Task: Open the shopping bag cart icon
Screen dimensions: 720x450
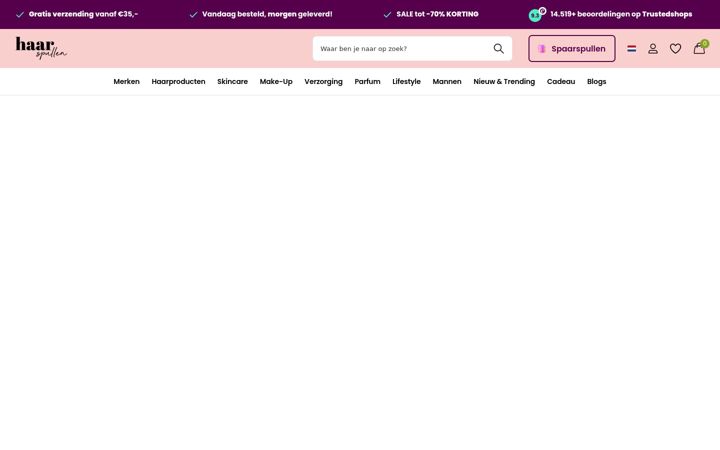Action: point(699,48)
